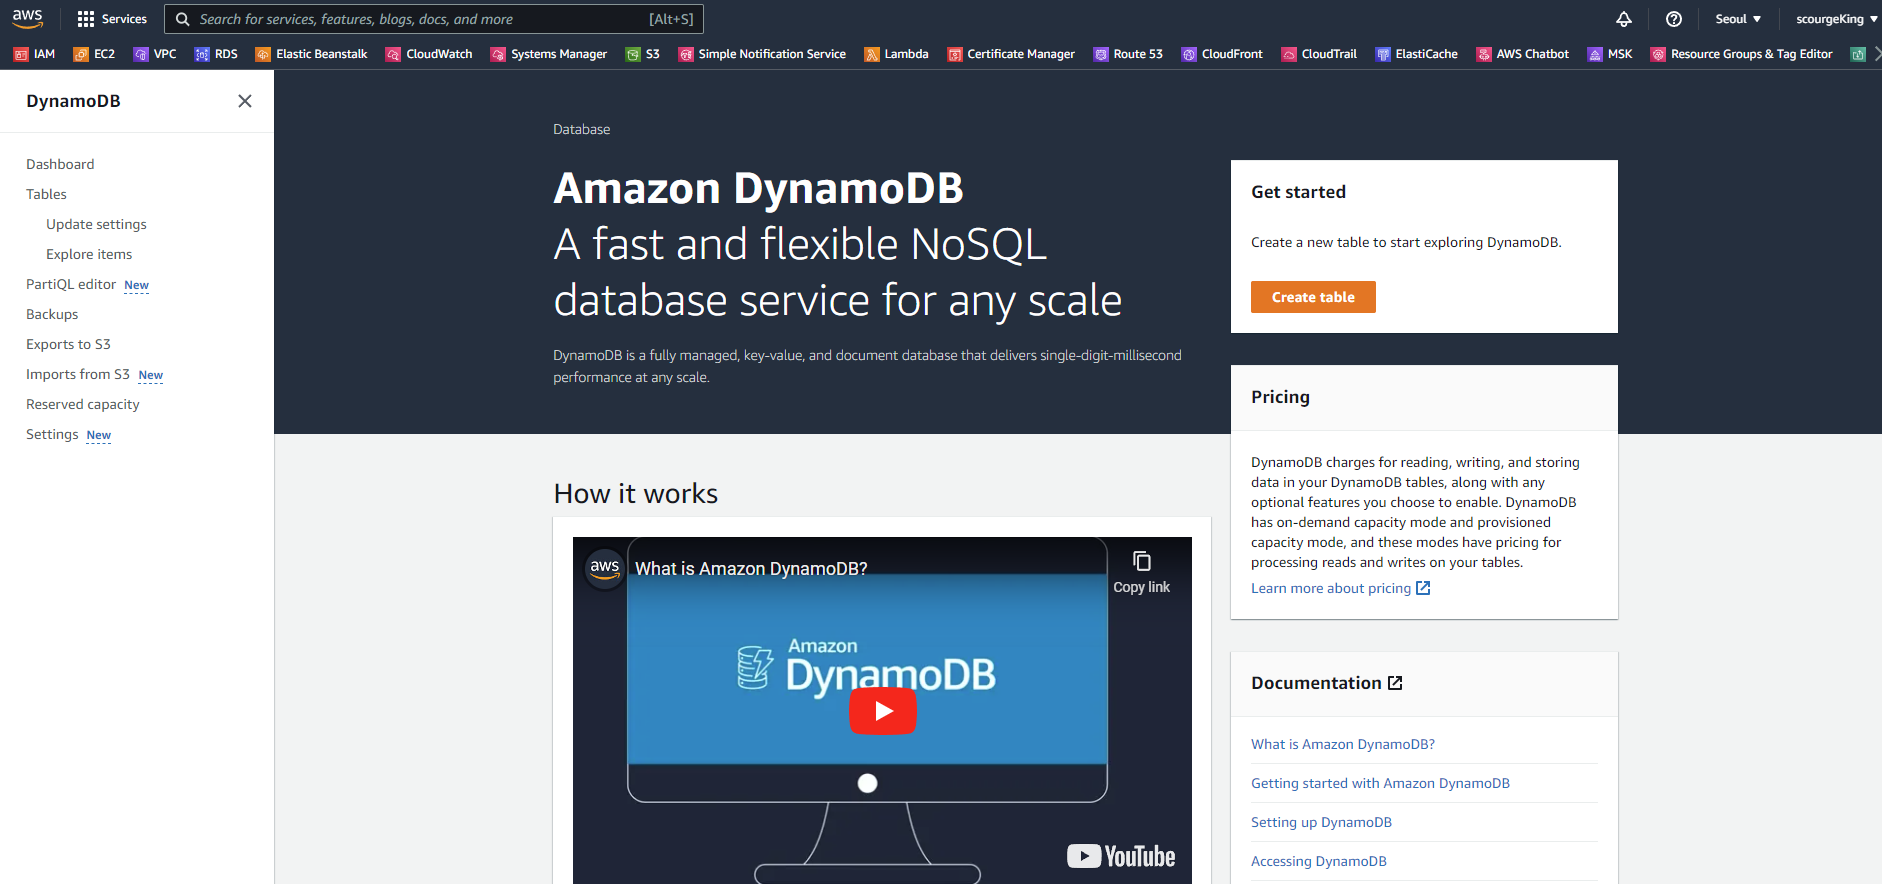
Task: Open the Documentation heading link
Action: click(x=1327, y=683)
